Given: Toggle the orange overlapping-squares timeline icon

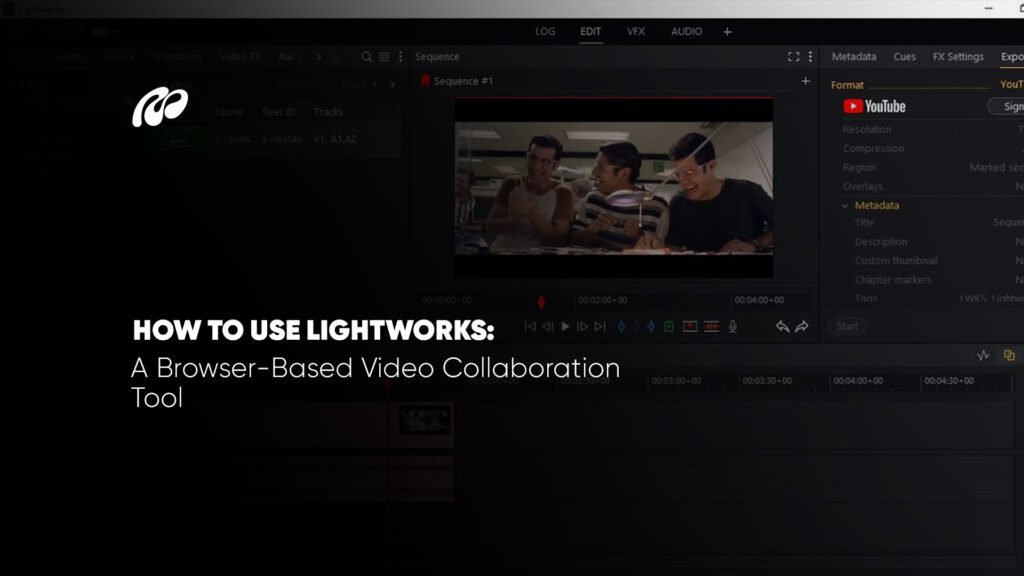Looking at the screenshot, I should click(x=1009, y=355).
